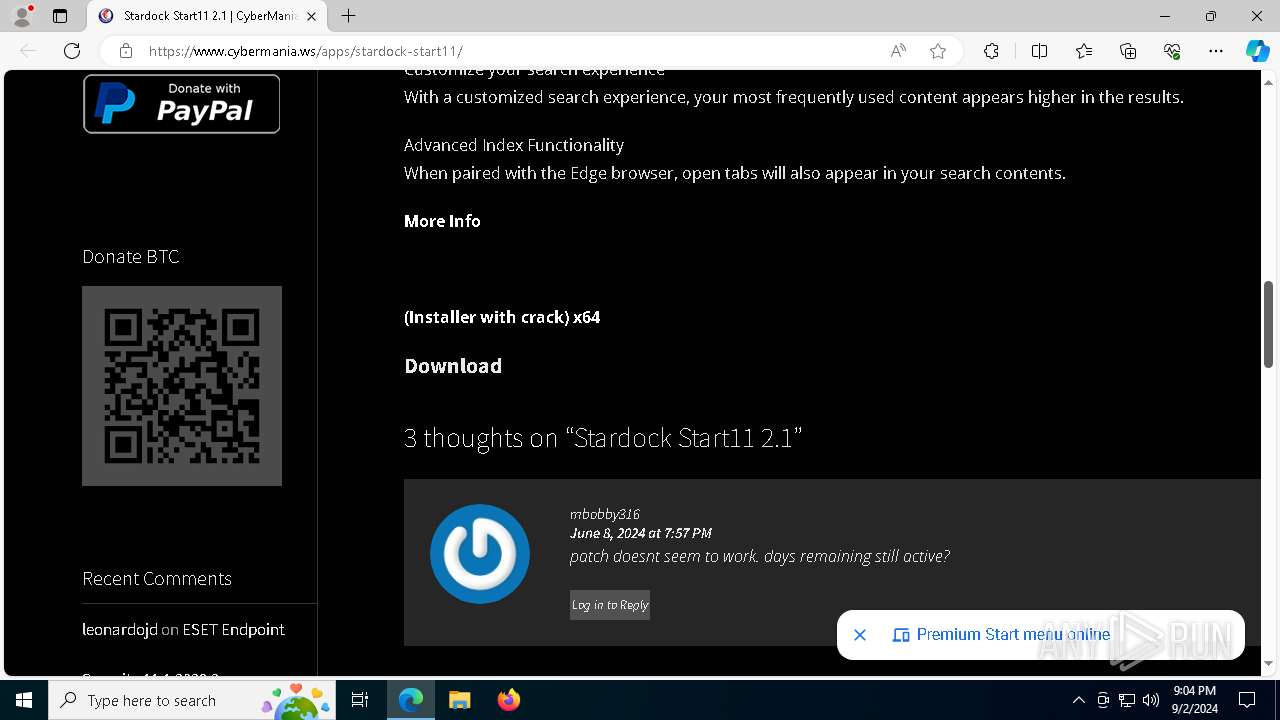Click the Download link
Image resolution: width=1280 pixels, height=720 pixels.
pyautogui.click(x=453, y=366)
